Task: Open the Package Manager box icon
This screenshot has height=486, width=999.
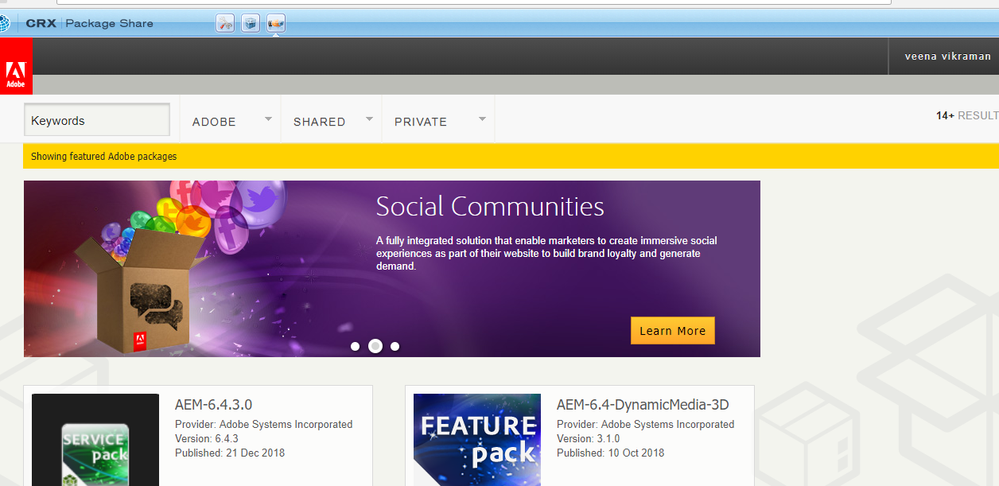Action: point(251,23)
